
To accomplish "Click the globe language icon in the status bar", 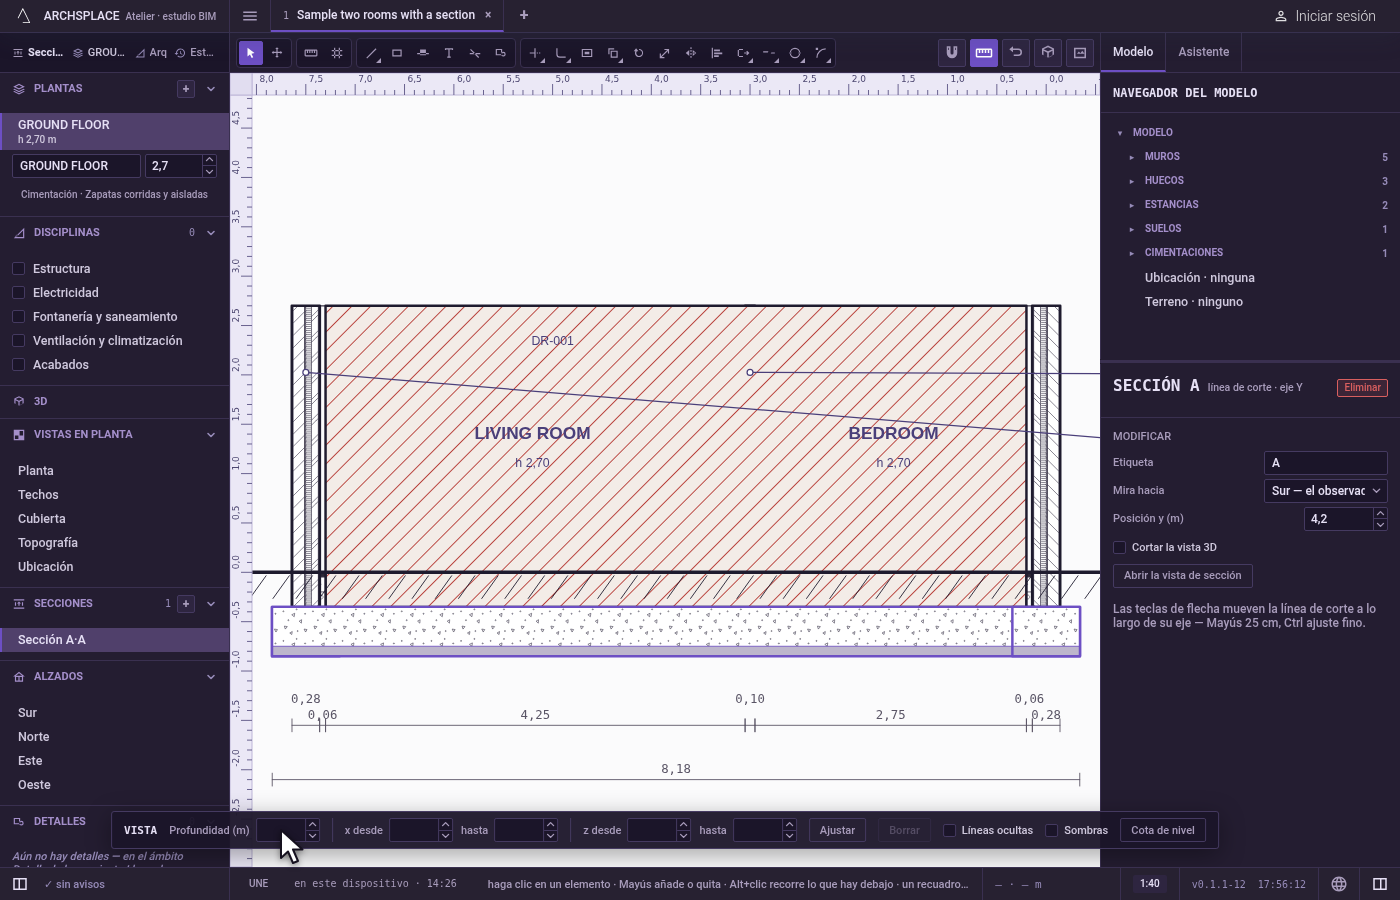I will (x=1339, y=884).
